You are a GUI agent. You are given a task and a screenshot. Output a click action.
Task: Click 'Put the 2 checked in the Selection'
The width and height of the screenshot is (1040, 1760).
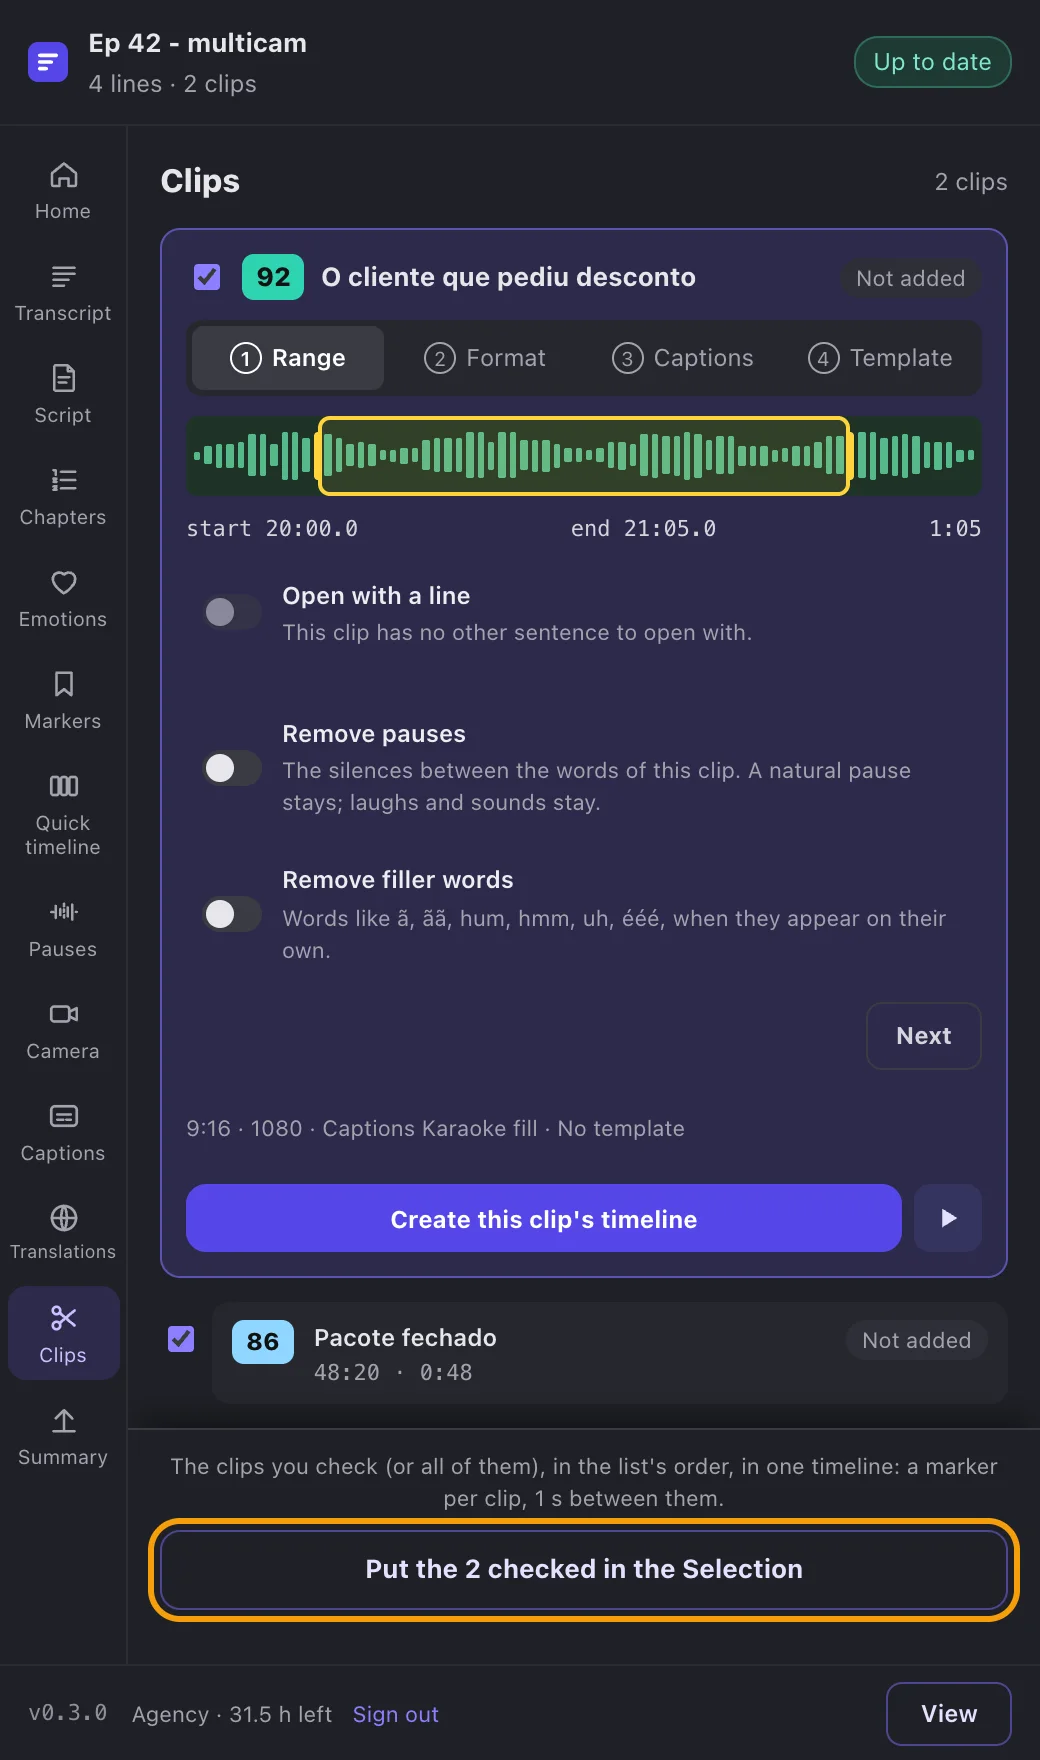(584, 1570)
